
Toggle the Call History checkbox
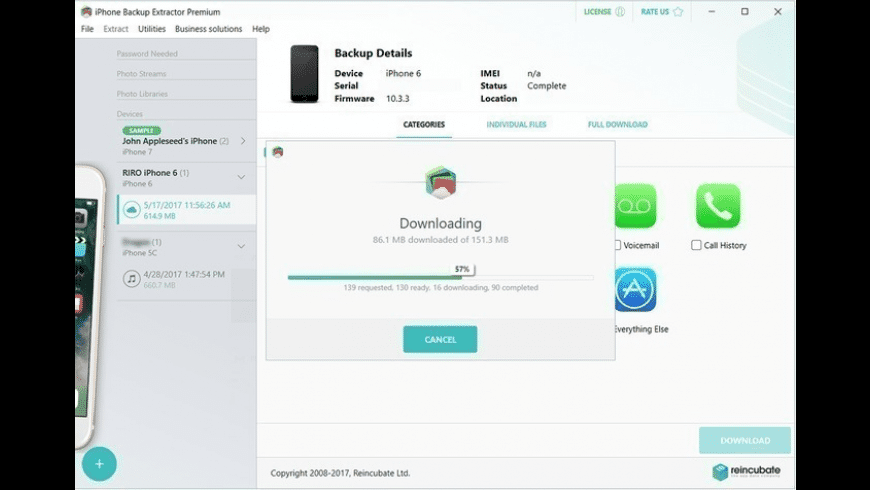(x=696, y=245)
